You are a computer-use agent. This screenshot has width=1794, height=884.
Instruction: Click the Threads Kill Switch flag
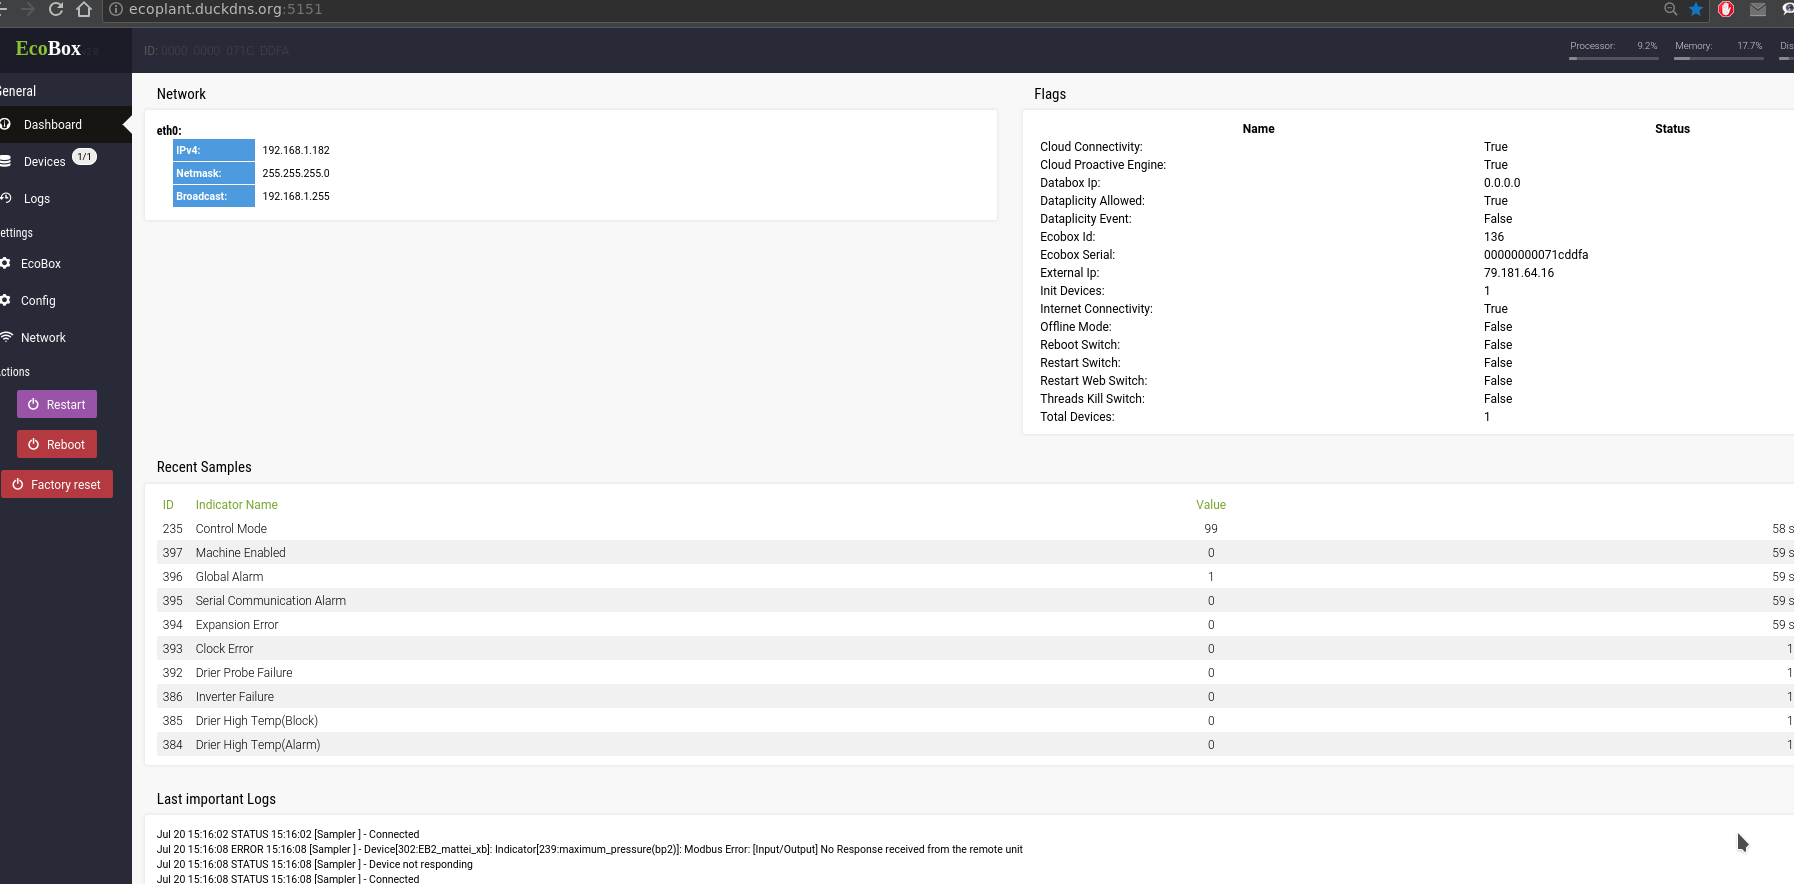click(x=1092, y=399)
